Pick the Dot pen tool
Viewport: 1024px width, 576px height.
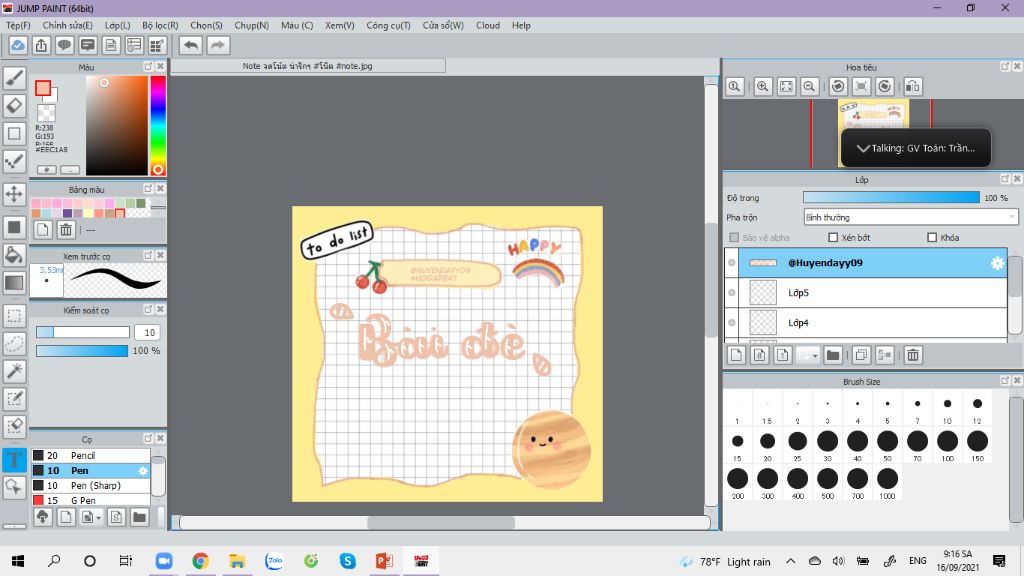(x=14, y=161)
